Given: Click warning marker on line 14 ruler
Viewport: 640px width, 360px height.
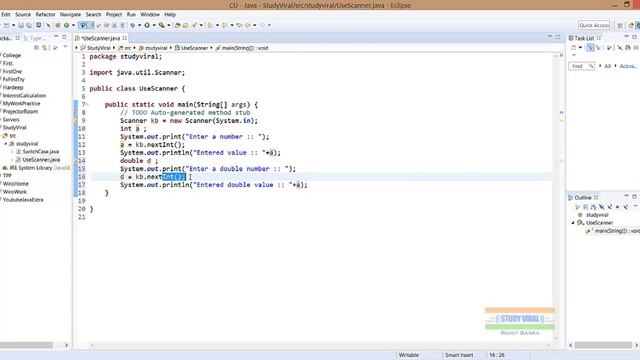Looking at the screenshot, I should pyautogui.click(x=76, y=161).
